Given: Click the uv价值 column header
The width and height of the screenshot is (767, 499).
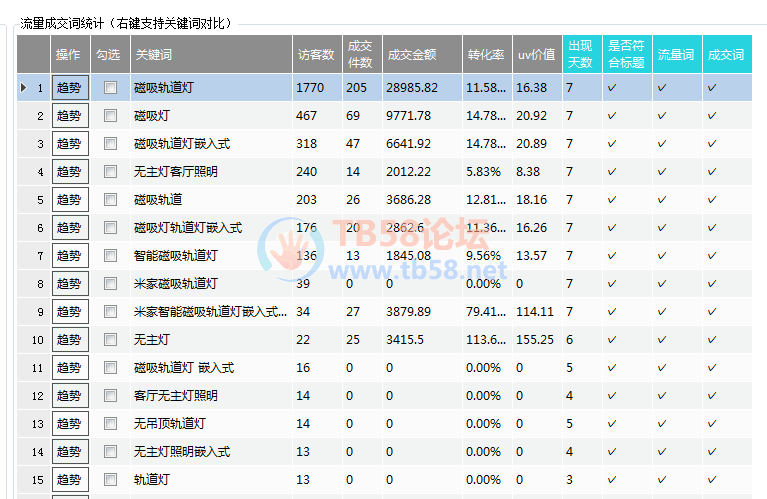Looking at the screenshot, I should pyautogui.click(x=535, y=54).
